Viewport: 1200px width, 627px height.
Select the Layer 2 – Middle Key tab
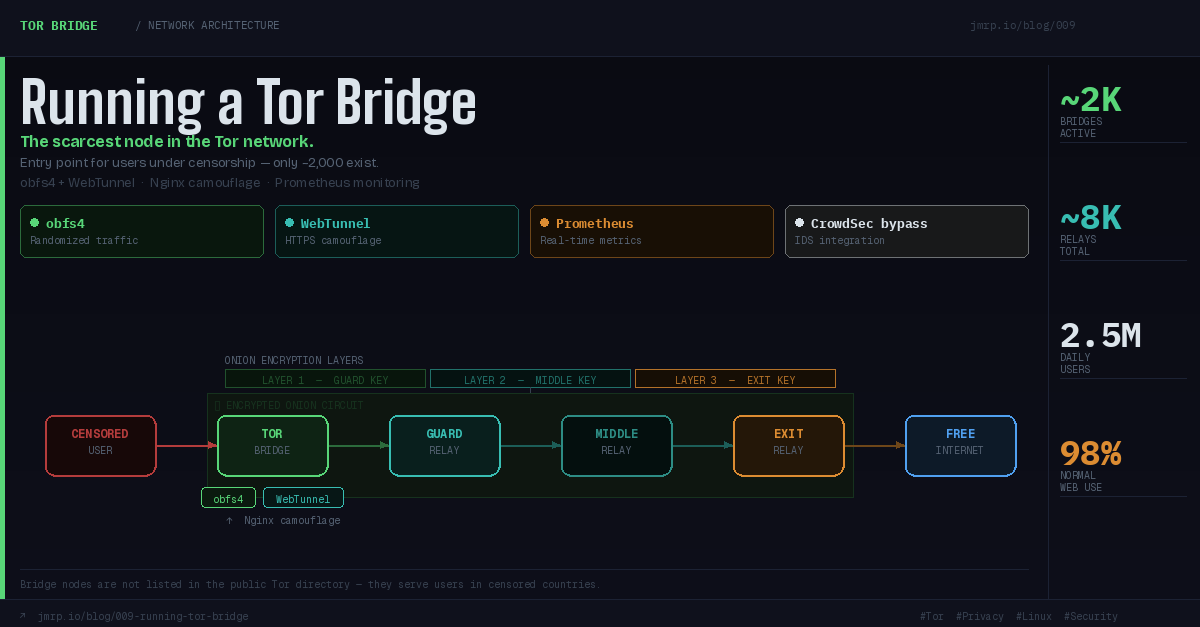[530, 379]
